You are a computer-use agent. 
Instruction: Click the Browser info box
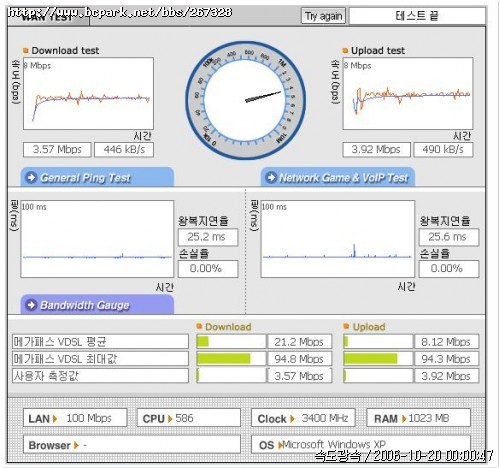point(132,444)
